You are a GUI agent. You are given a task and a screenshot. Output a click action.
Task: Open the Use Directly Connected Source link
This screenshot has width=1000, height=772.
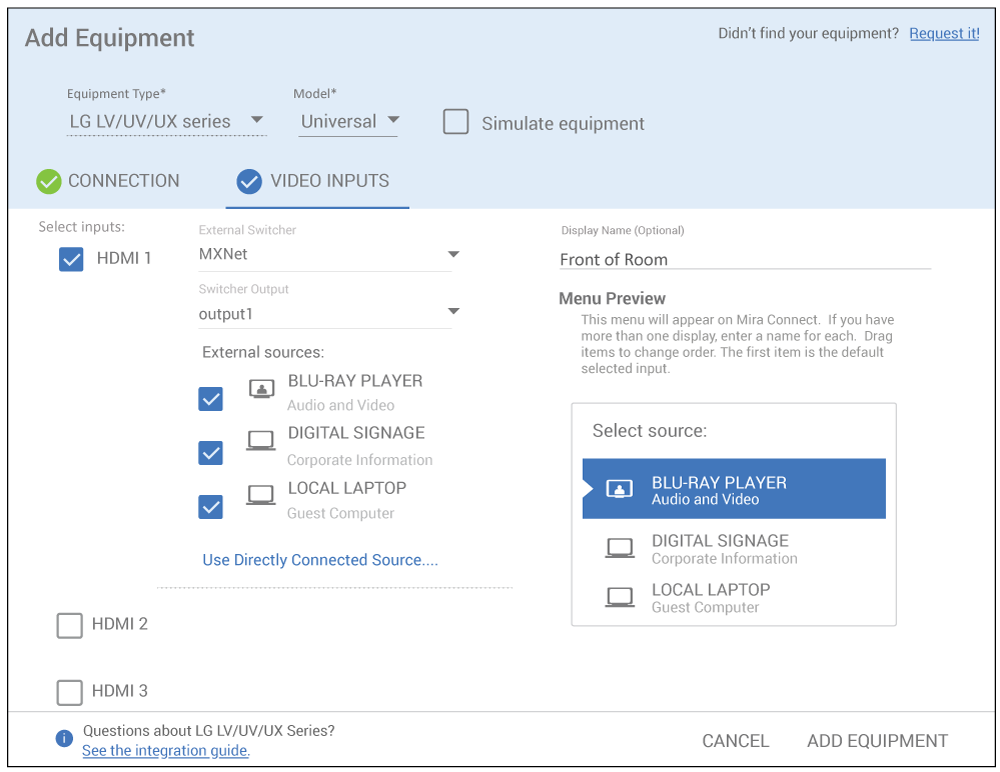click(x=320, y=560)
